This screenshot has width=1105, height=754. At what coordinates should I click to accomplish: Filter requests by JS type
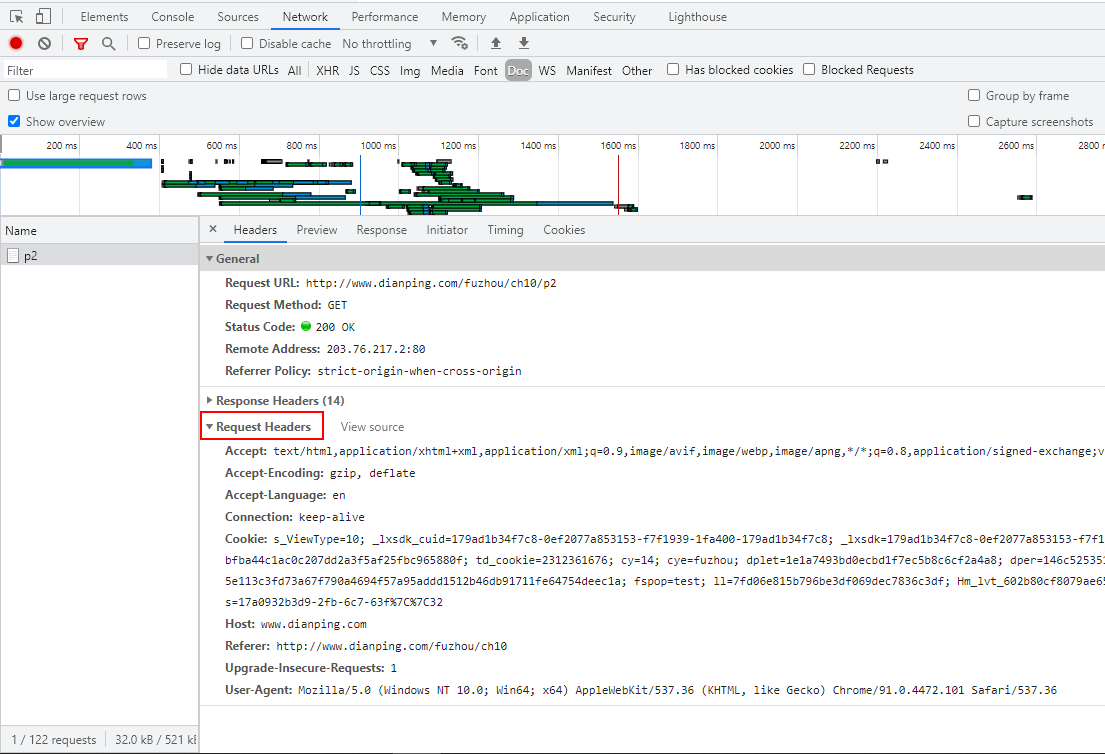click(354, 70)
